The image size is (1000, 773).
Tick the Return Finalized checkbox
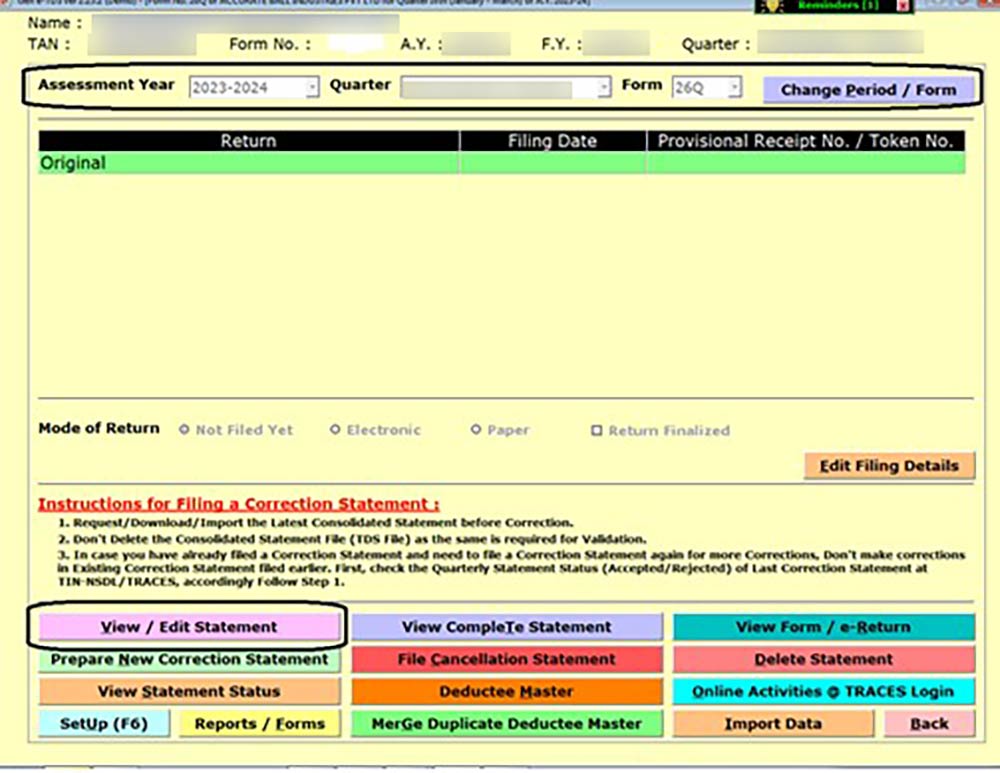pos(597,431)
